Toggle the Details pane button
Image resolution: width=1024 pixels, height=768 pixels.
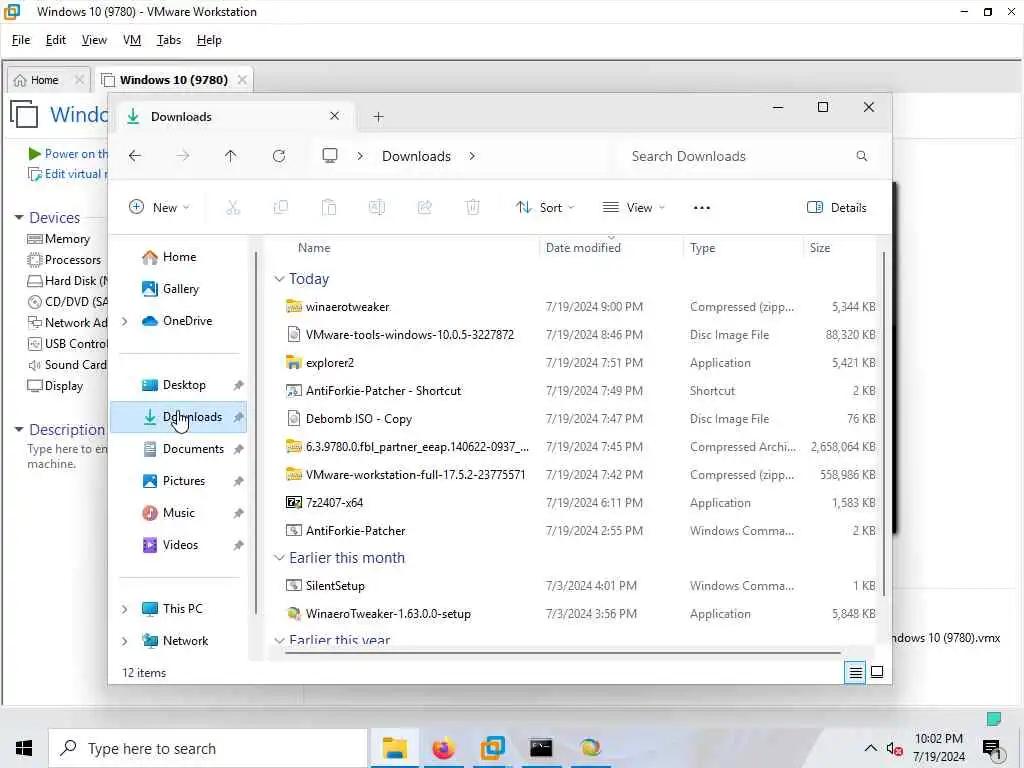pyautogui.click(x=837, y=208)
